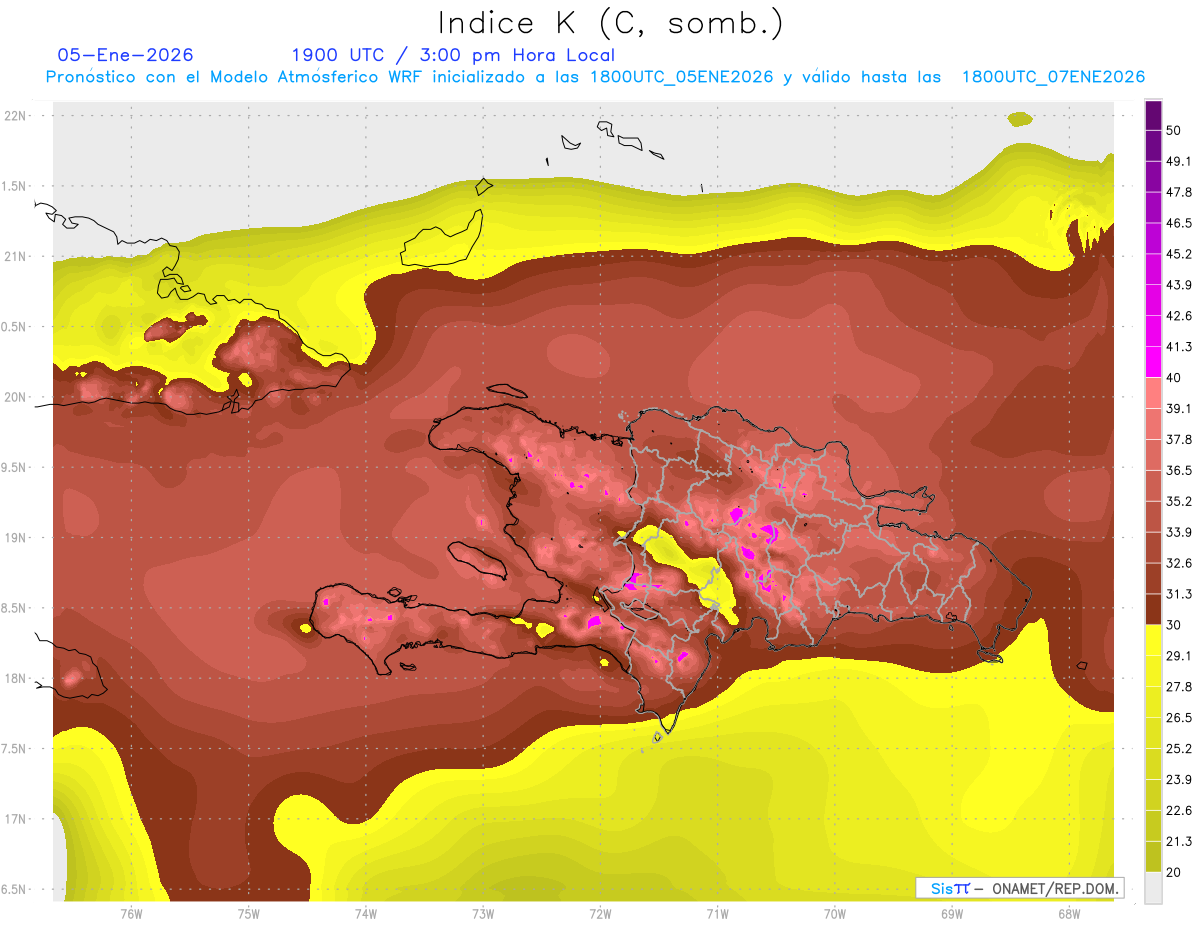The height and width of the screenshot is (927, 1200).
Task: Click the legend value 29.1
Action: [x=1179, y=656]
